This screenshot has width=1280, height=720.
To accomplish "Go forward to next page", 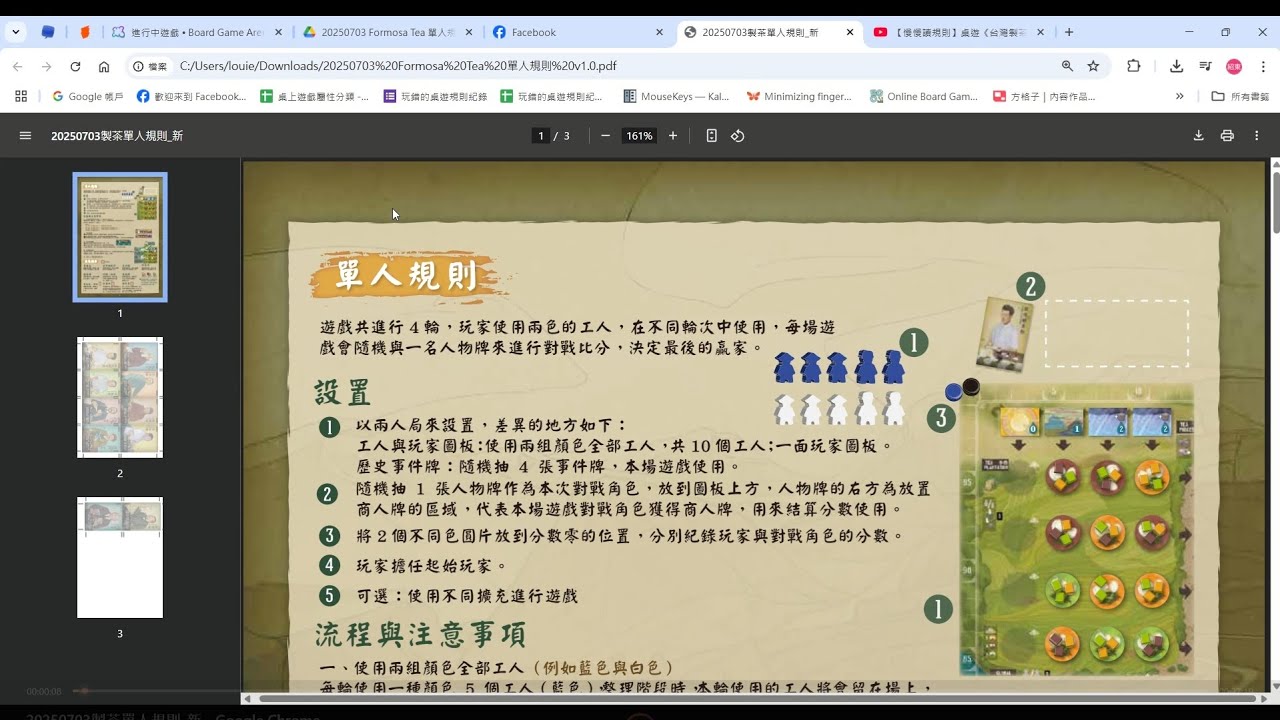I will click(46, 66).
